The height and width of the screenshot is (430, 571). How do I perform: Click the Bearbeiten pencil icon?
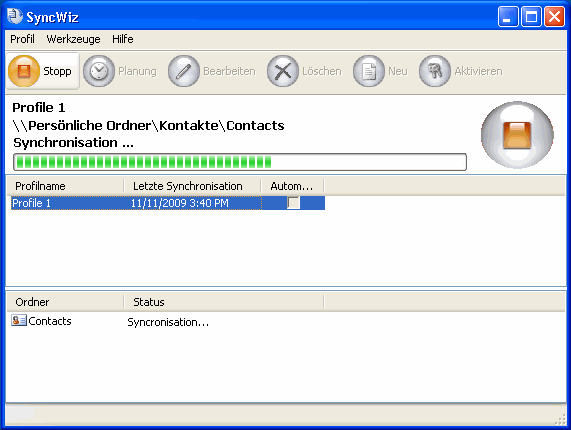tap(184, 71)
